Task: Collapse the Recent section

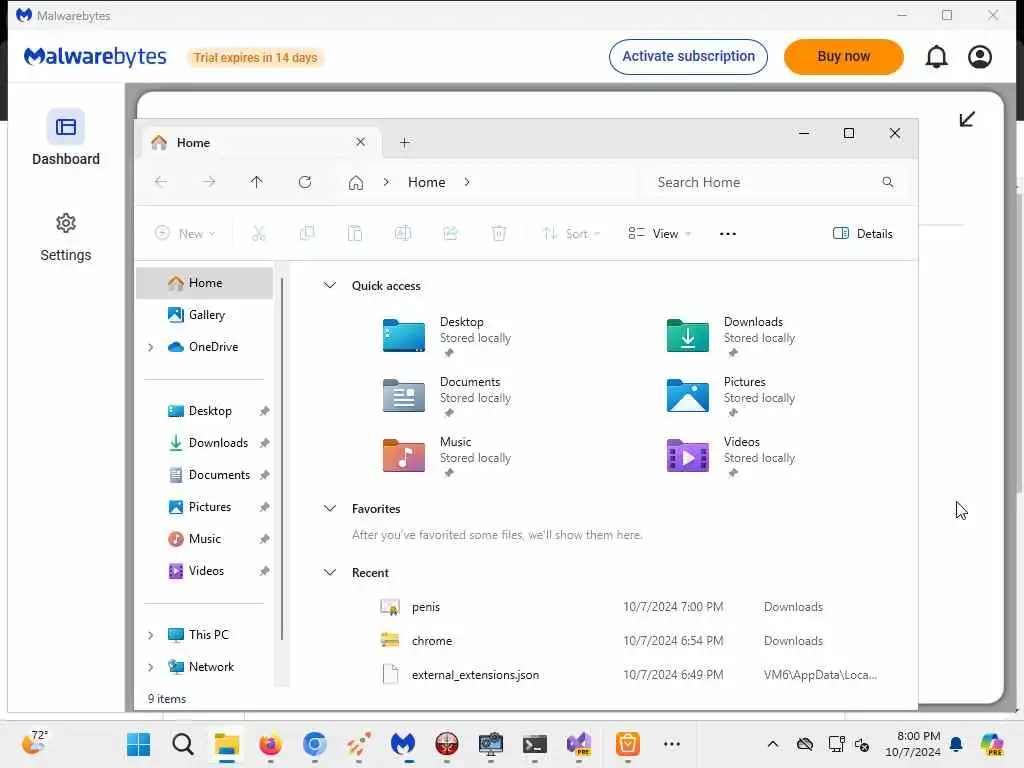Action: (330, 572)
